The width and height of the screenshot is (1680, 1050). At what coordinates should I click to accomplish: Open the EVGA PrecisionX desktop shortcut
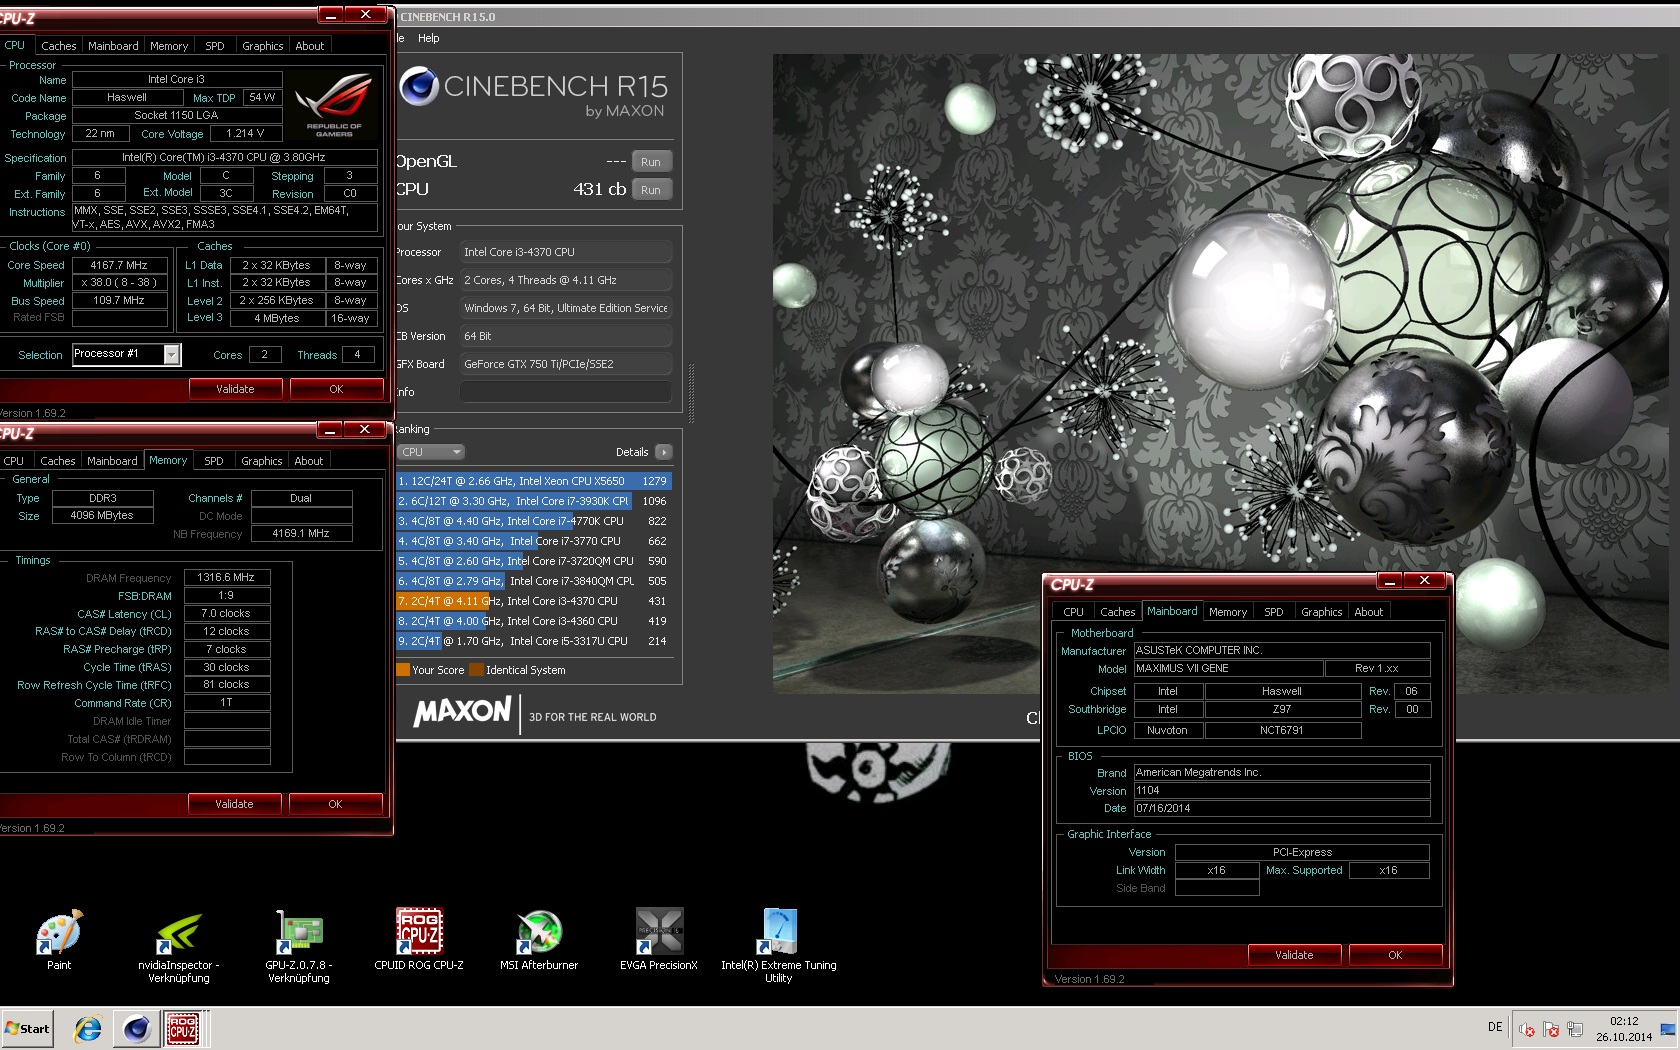tap(659, 940)
